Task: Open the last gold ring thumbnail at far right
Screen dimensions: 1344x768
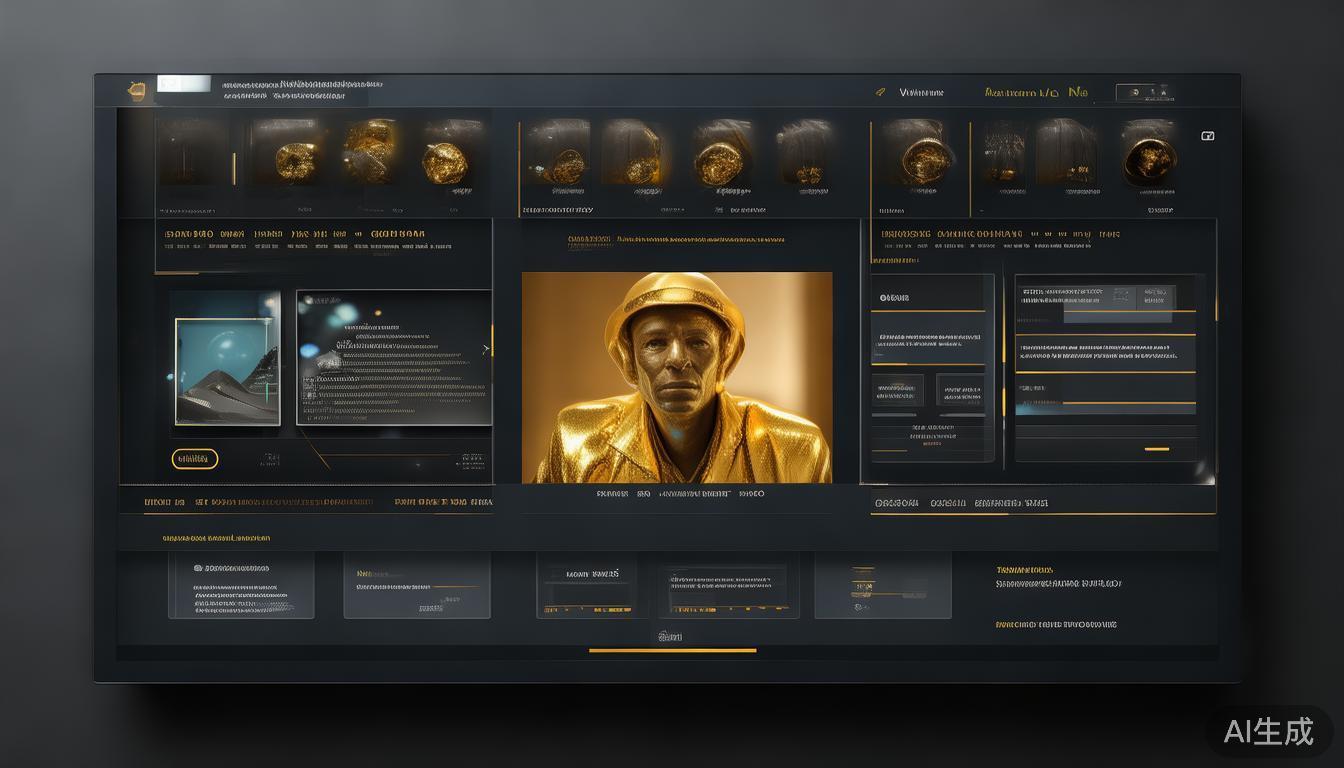Action: [x=1148, y=155]
